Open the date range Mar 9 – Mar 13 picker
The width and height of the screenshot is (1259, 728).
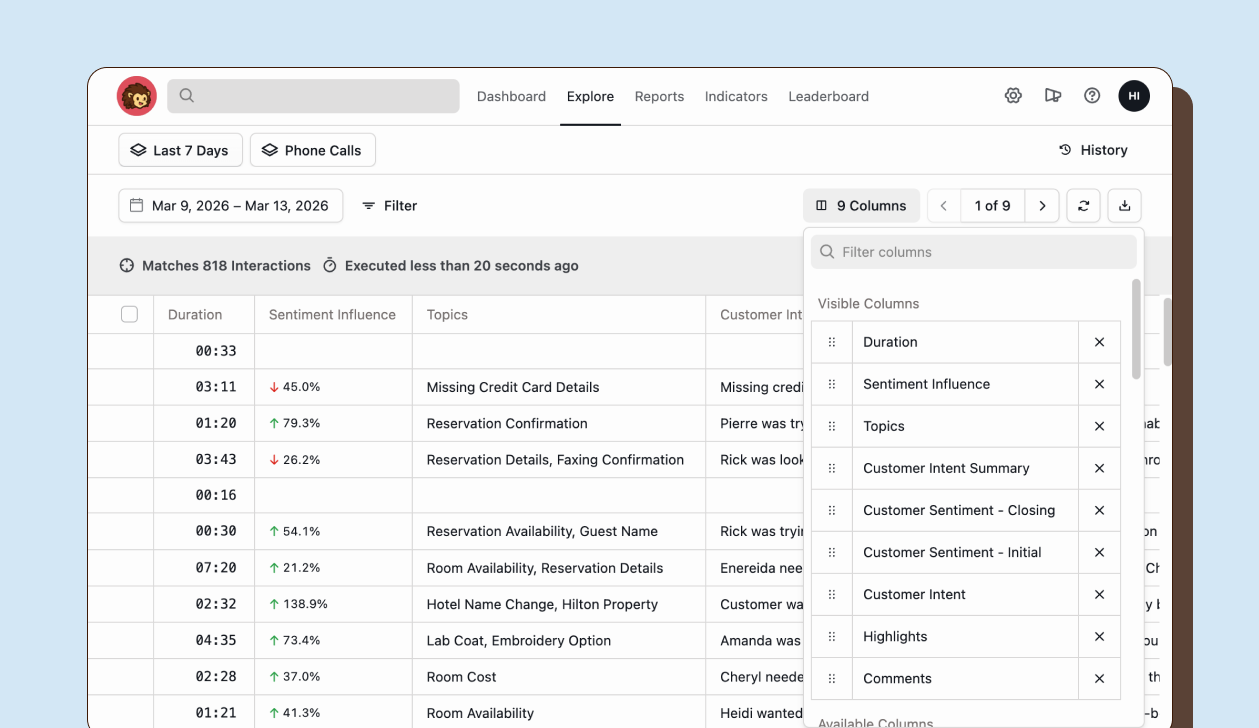(231, 206)
